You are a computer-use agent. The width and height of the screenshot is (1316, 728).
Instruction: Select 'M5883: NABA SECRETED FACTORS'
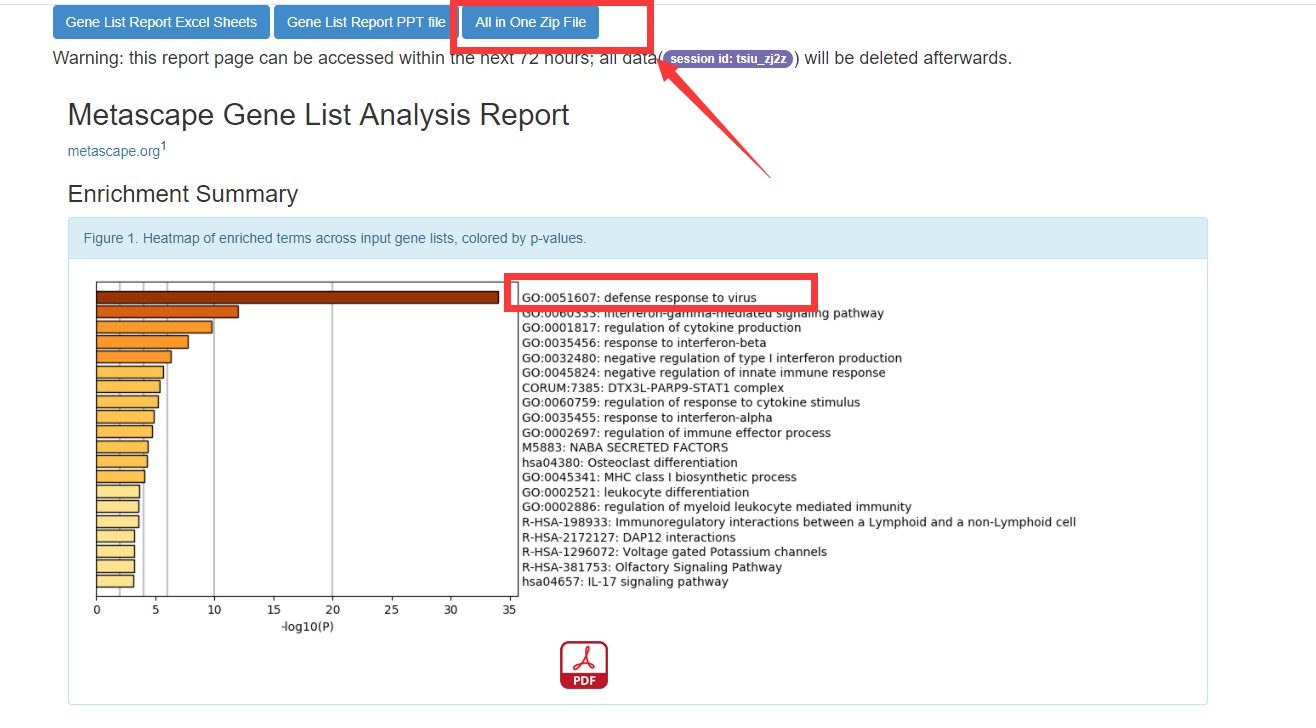click(x=625, y=447)
